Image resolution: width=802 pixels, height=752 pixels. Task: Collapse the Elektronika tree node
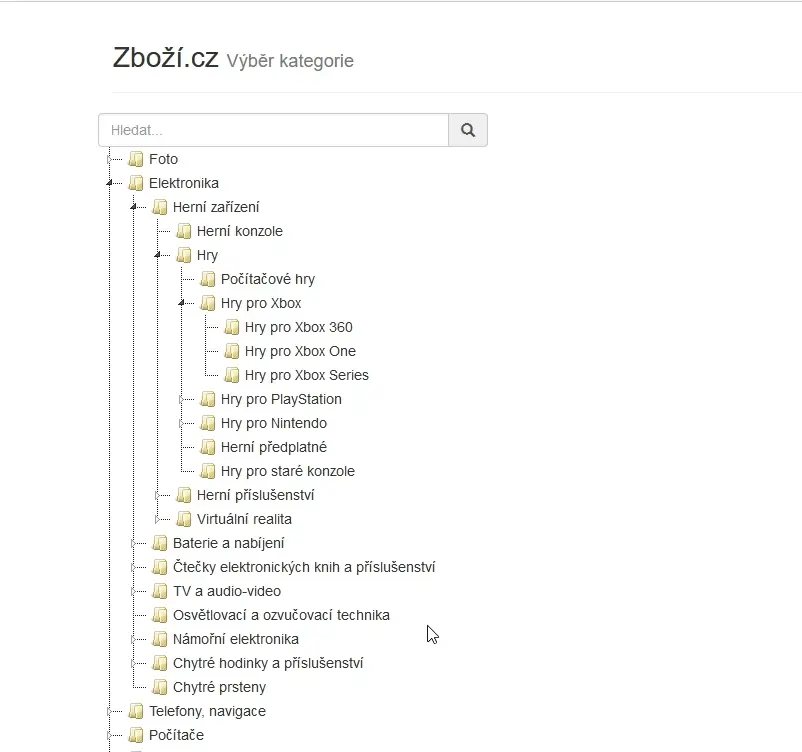tap(109, 183)
